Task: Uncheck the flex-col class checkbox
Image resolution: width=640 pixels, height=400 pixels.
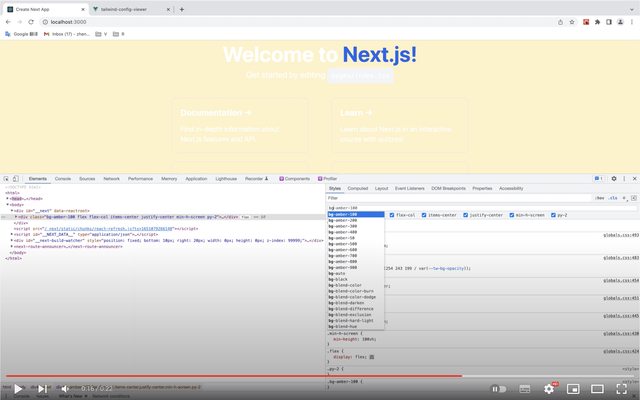Action: pyautogui.click(x=392, y=215)
